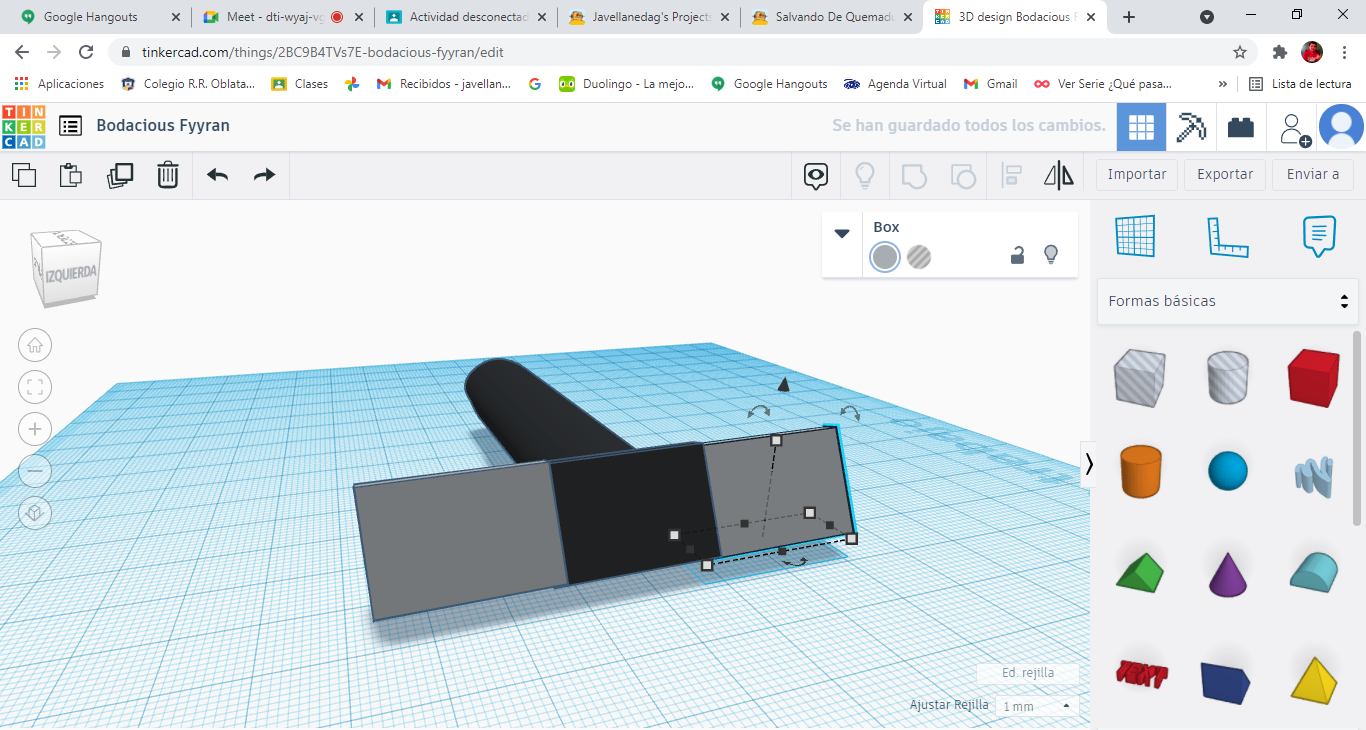Click the Enviar a button
The width and height of the screenshot is (1366, 730).
click(x=1313, y=174)
